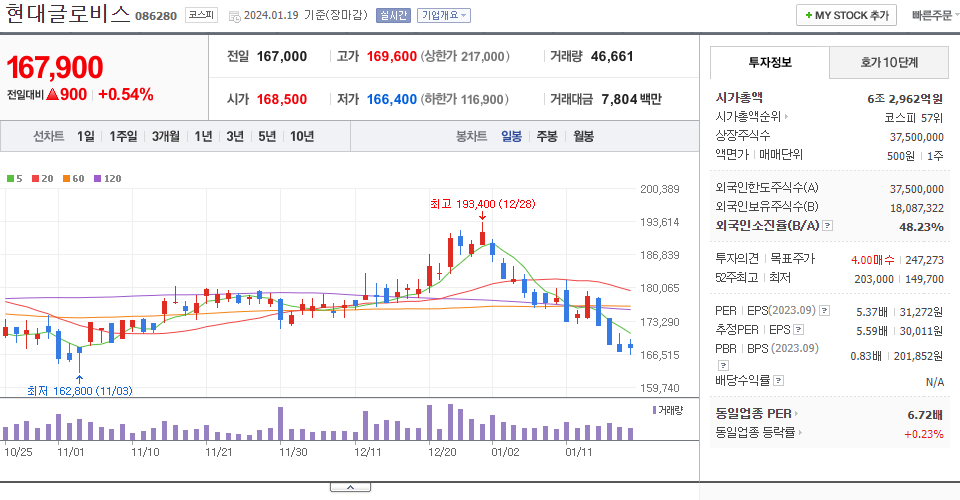The height and width of the screenshot is (500, 960).
Task: Select the 1주일 line chart period
Action: (x=123, y=136)
